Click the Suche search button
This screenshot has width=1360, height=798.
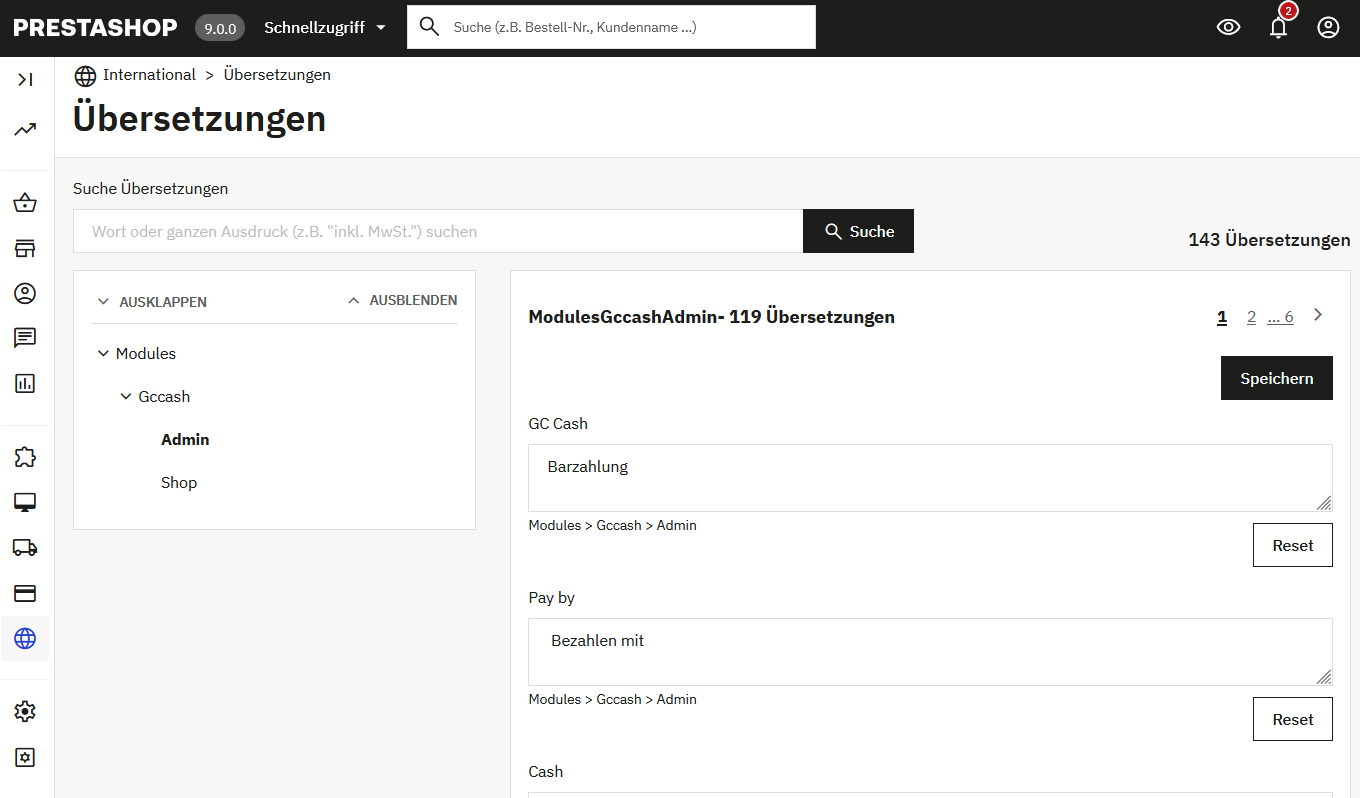tap(858, 231)
